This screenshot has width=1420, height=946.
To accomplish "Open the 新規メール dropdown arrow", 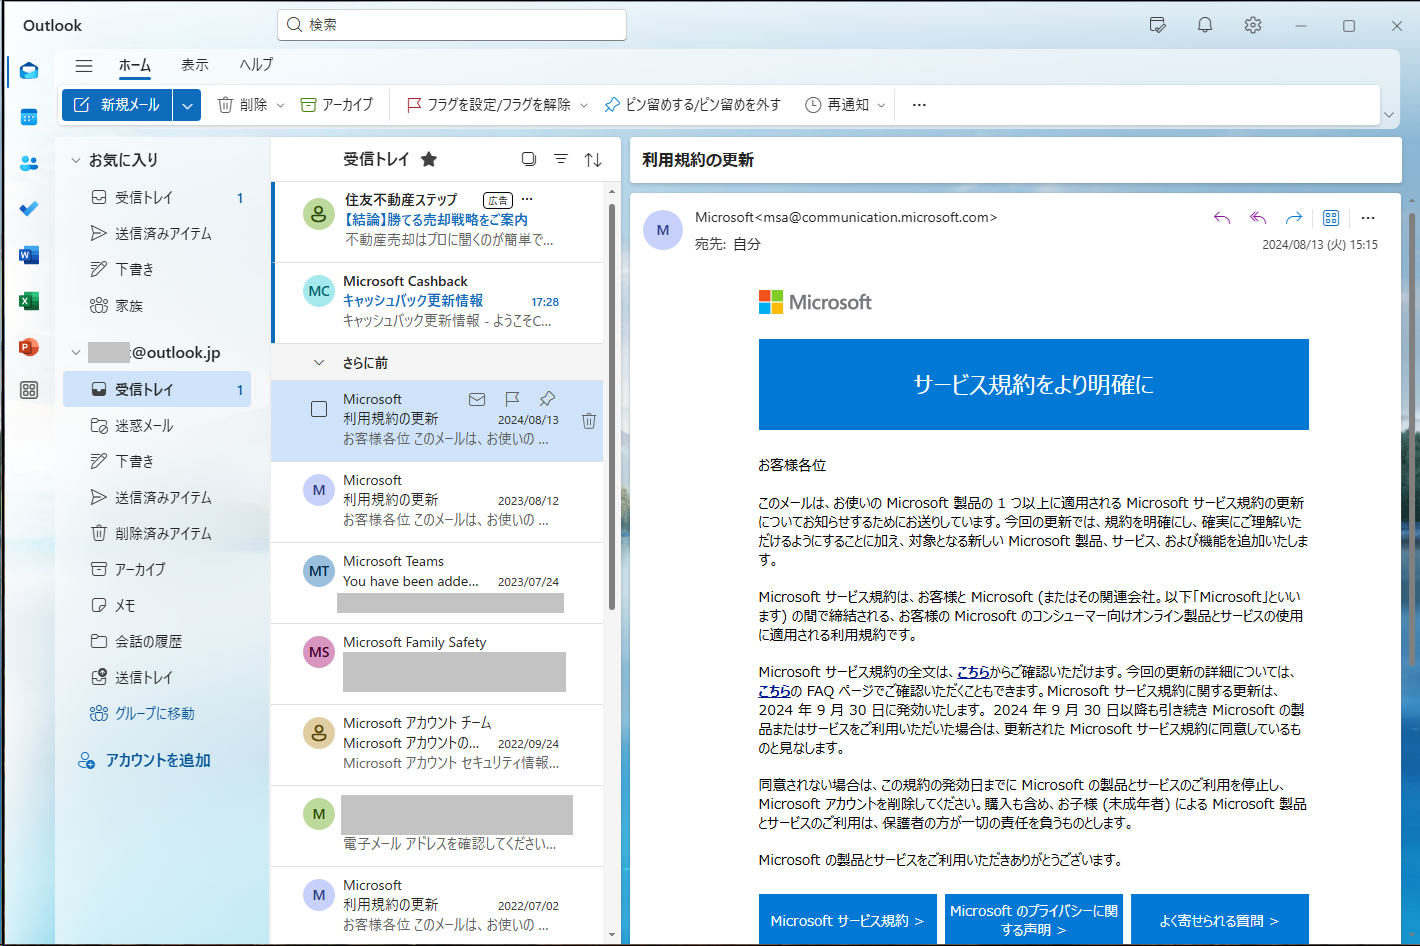I will point(187,105).
